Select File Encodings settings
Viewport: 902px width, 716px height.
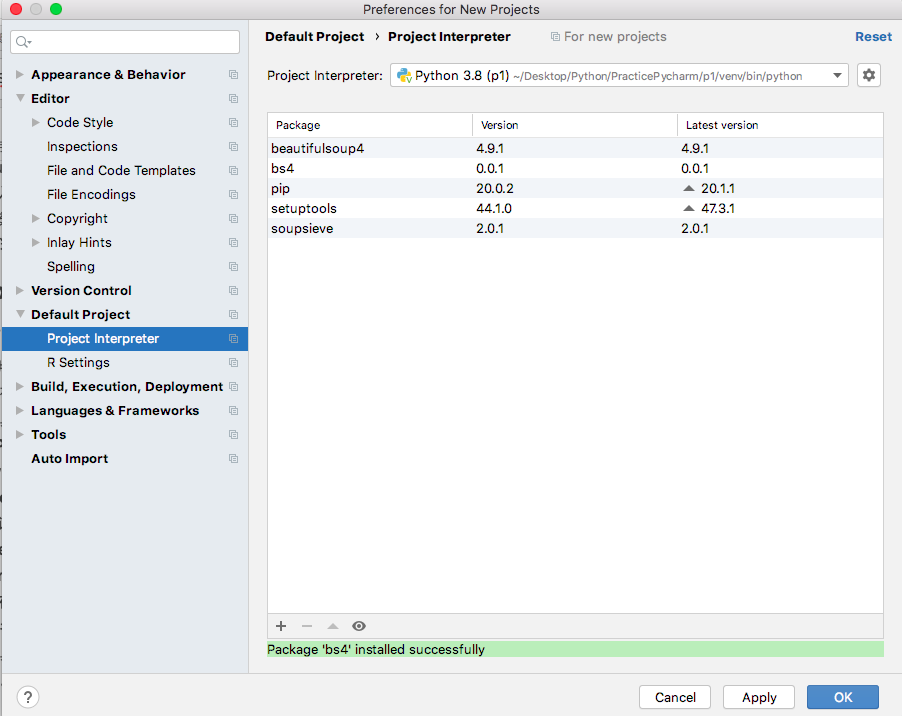coord(91,194)
